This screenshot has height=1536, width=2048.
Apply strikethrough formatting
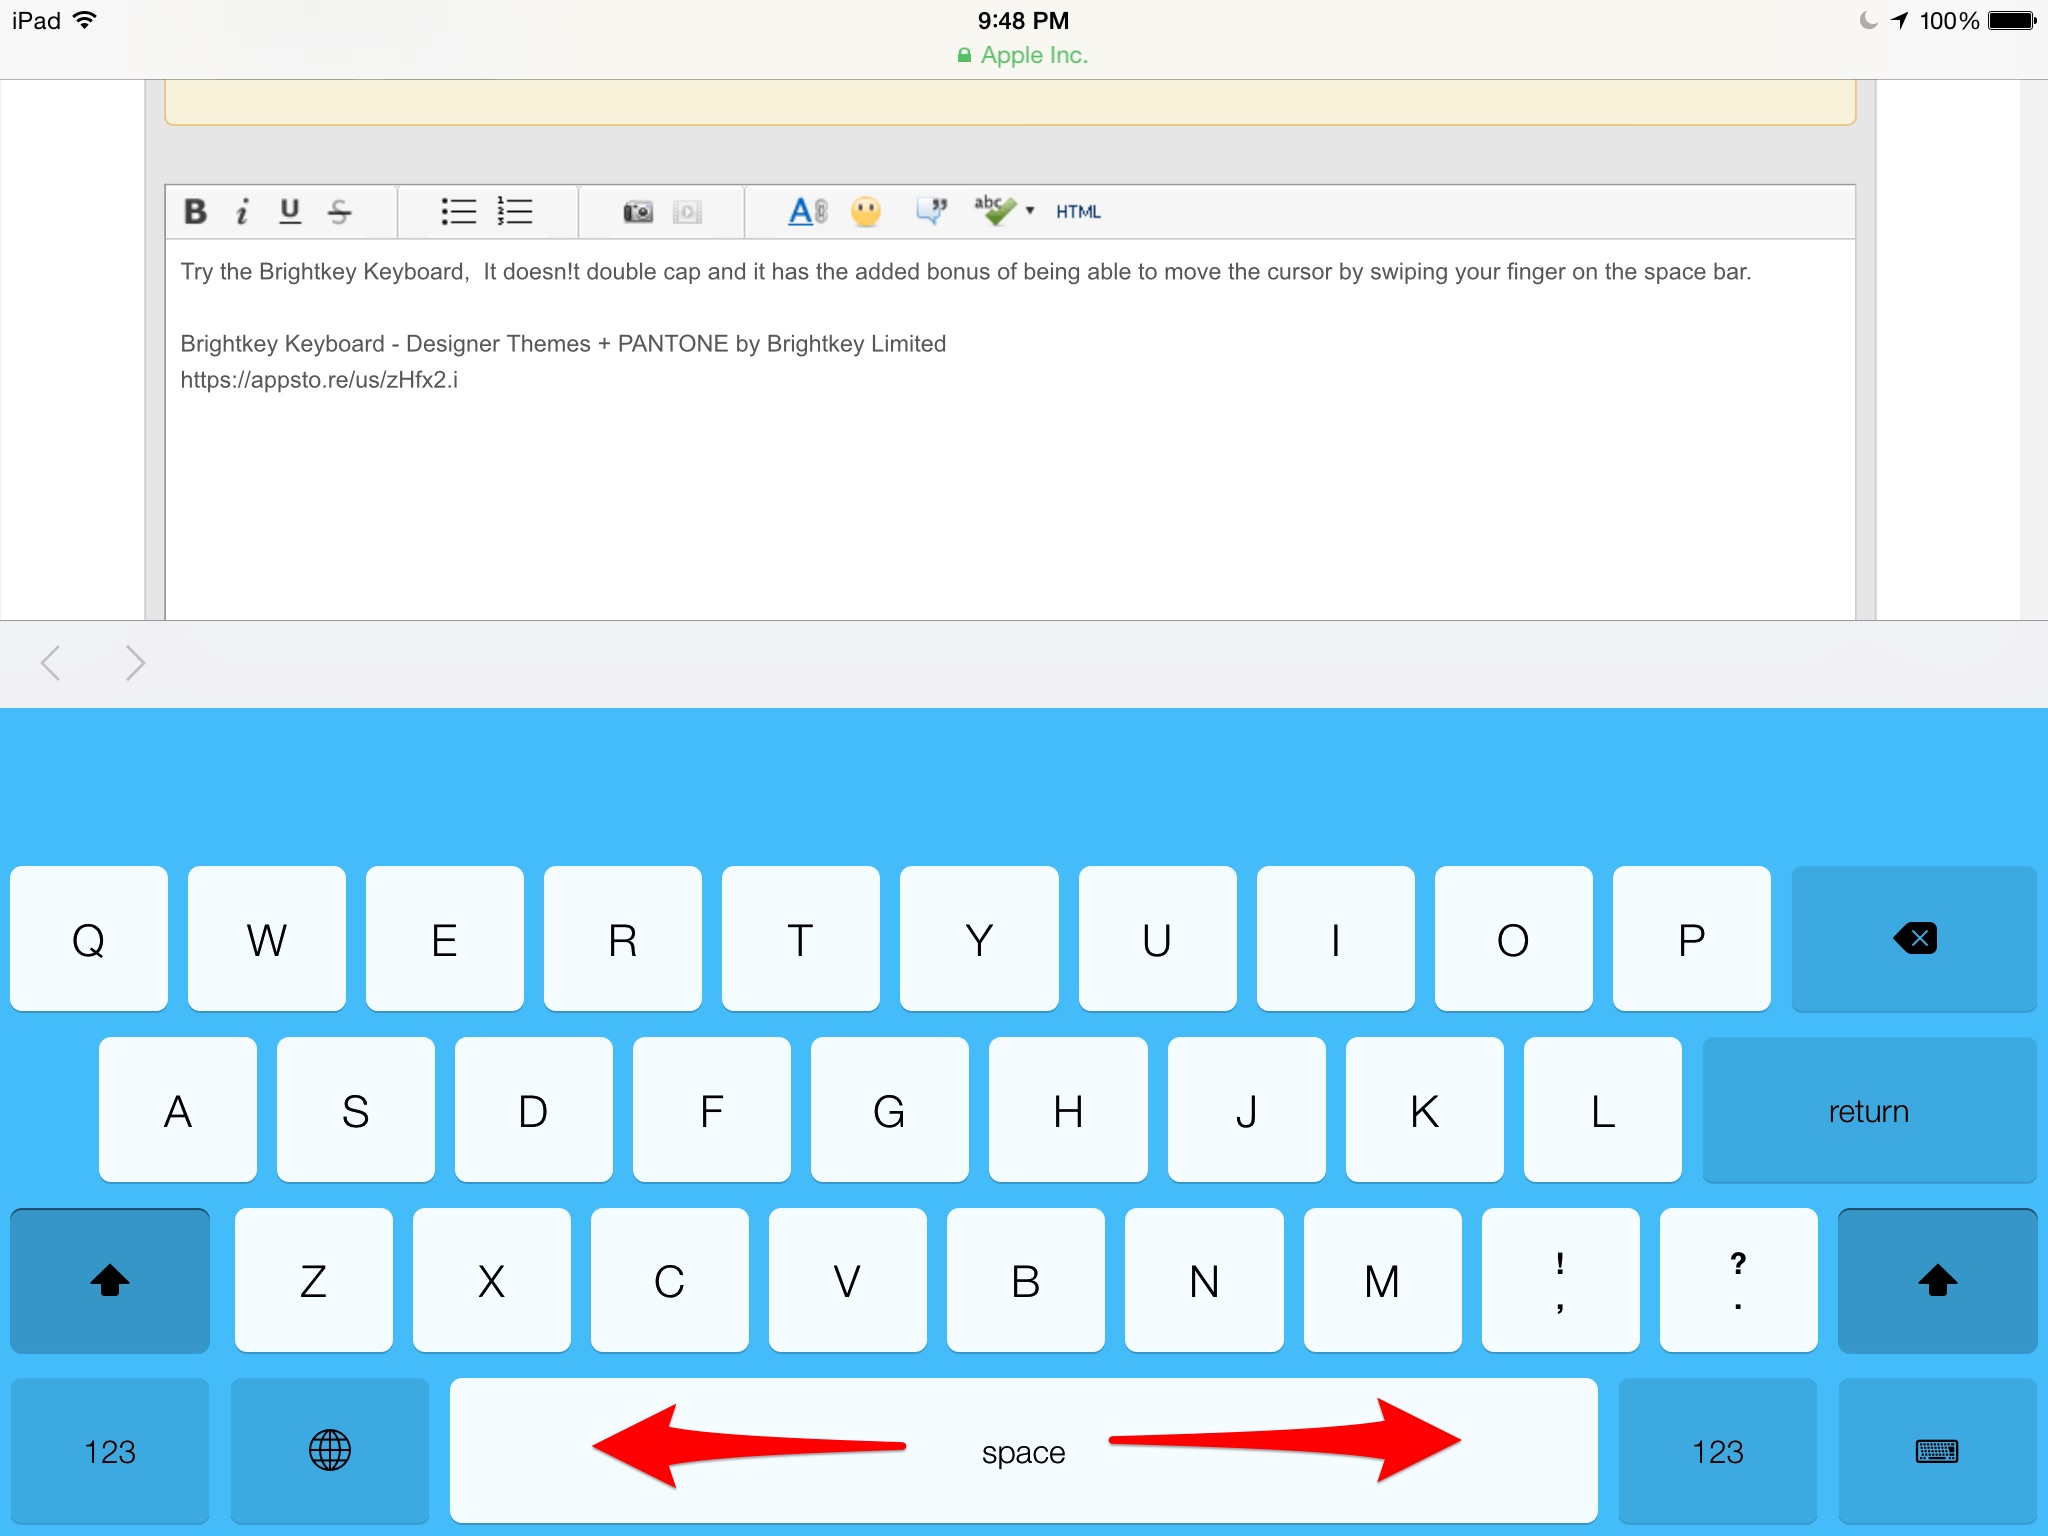click(x=339, y=211)
